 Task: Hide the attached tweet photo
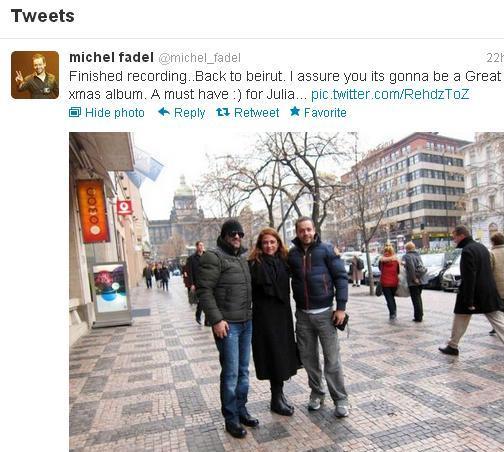pos(107,112)
